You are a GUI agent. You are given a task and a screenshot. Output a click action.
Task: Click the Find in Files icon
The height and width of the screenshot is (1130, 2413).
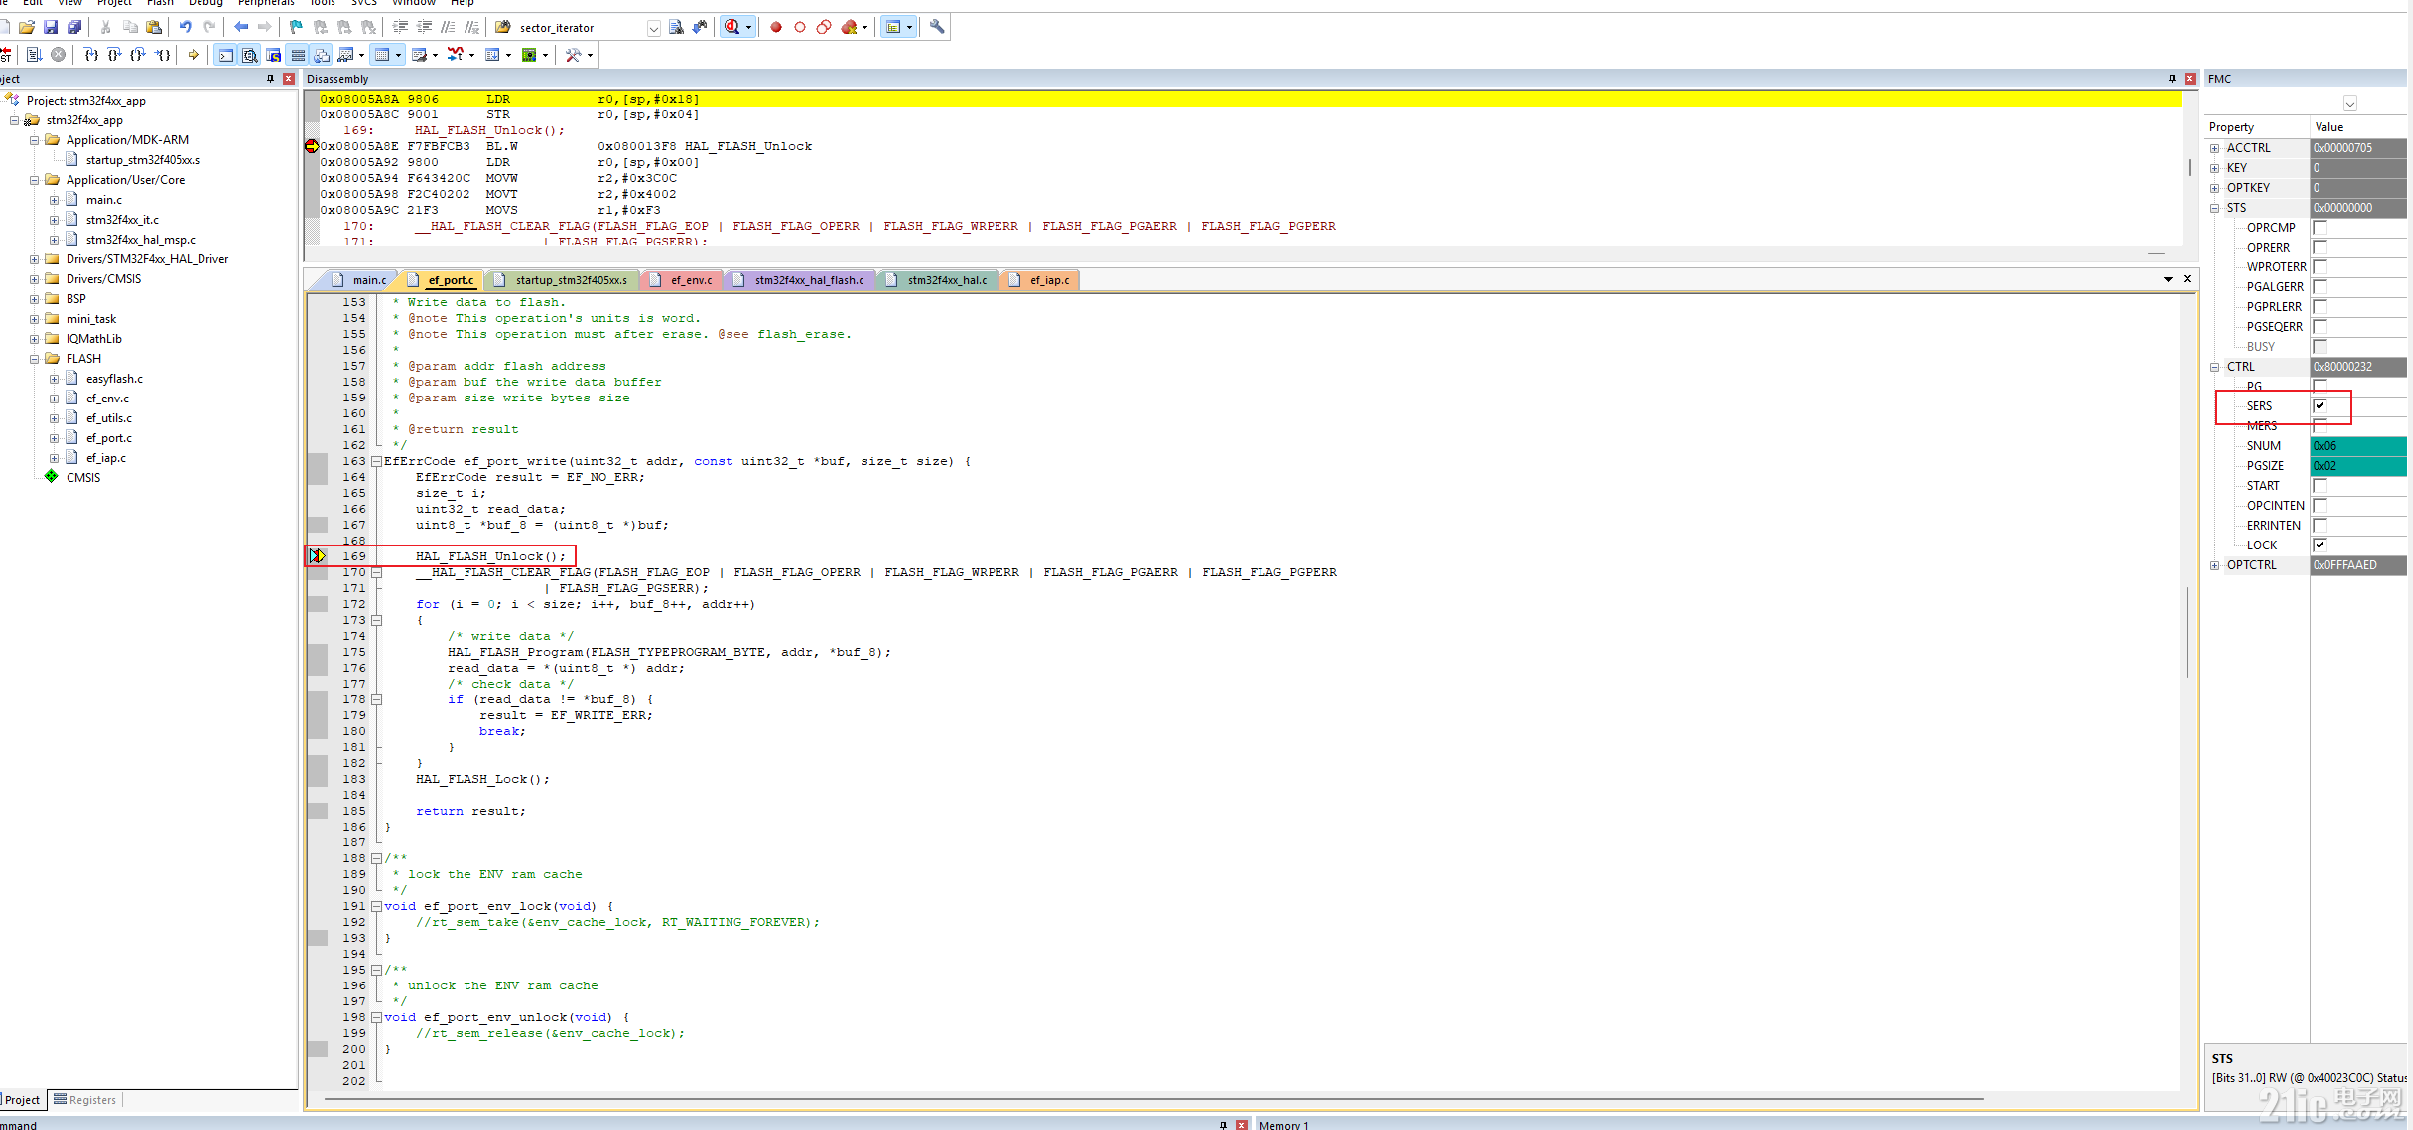pos(503,27)
